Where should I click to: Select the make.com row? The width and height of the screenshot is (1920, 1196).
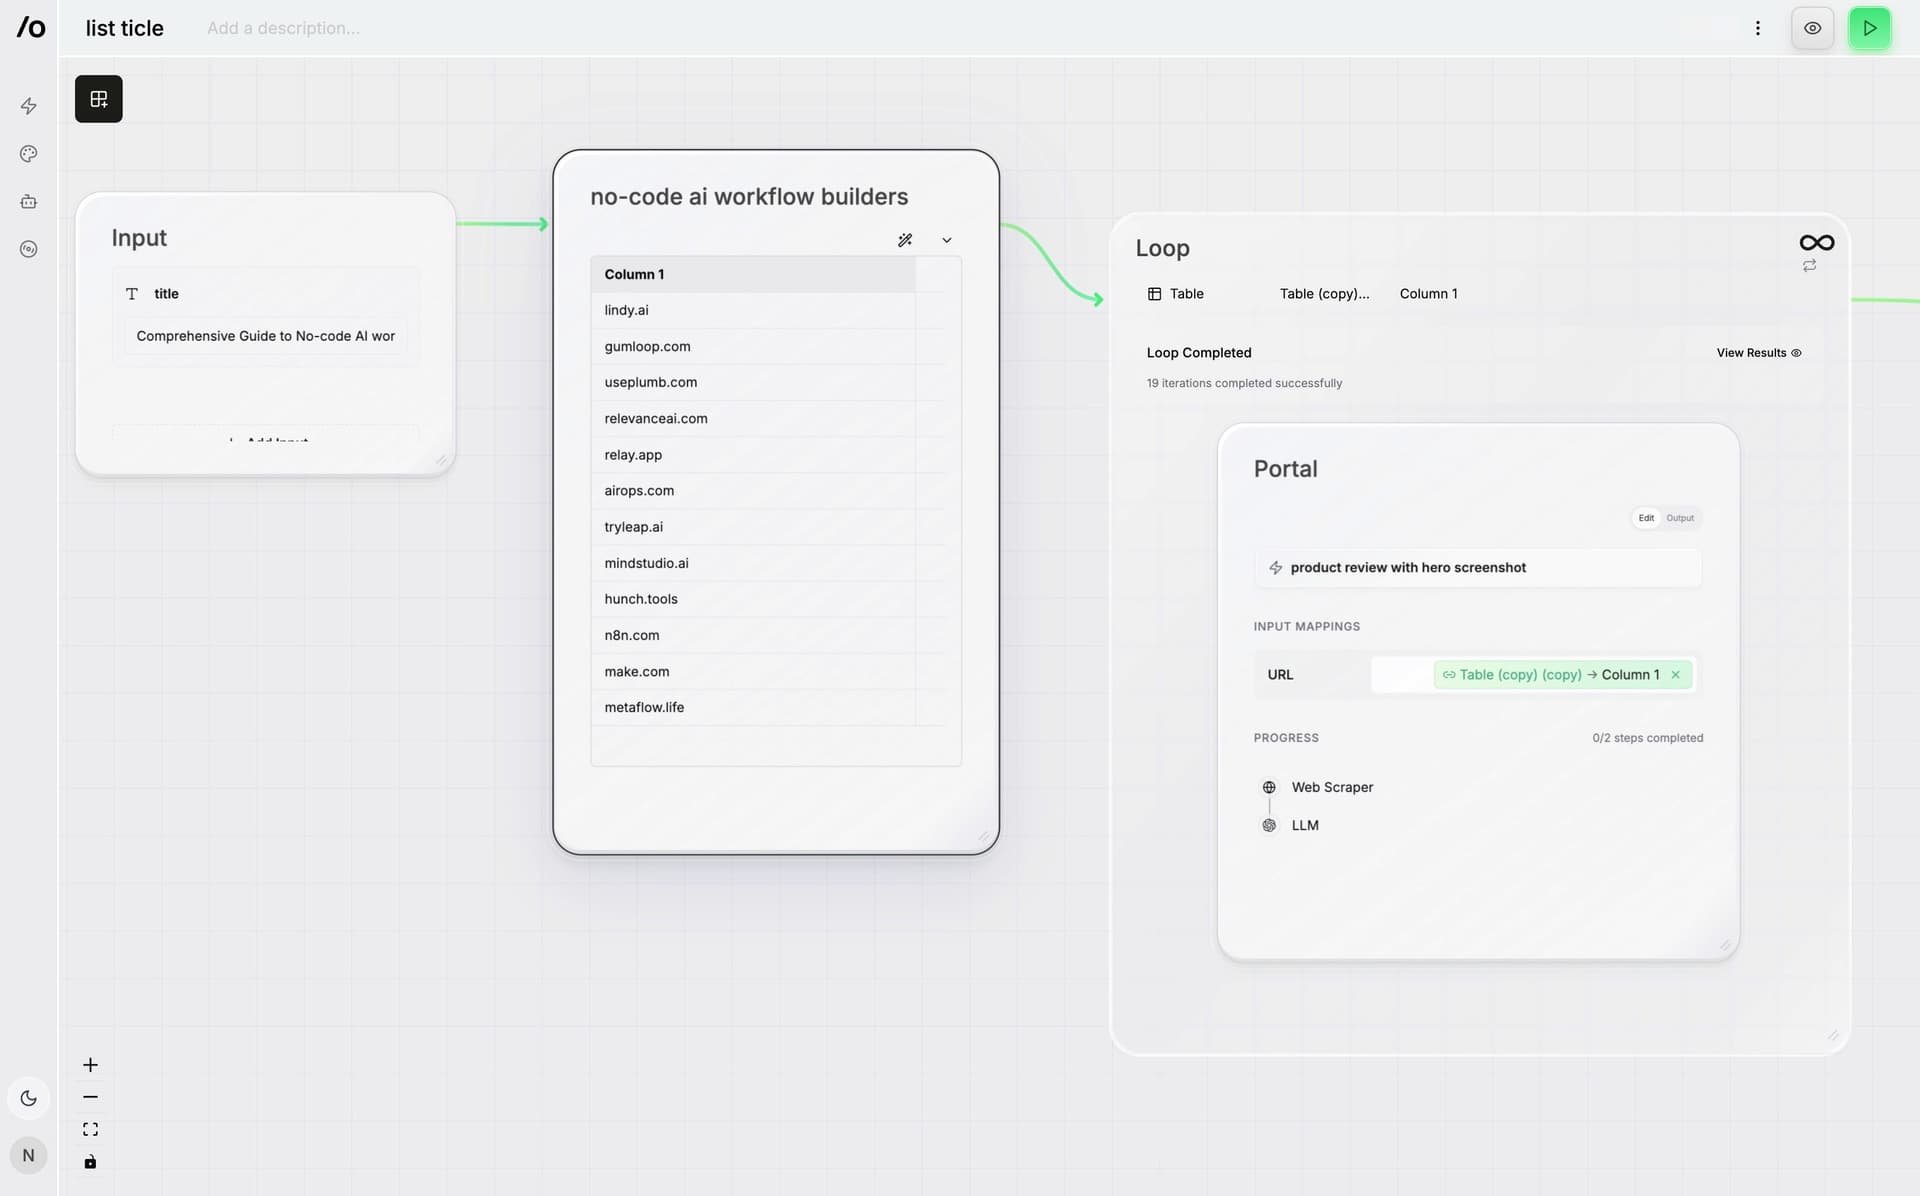point(753,672)
